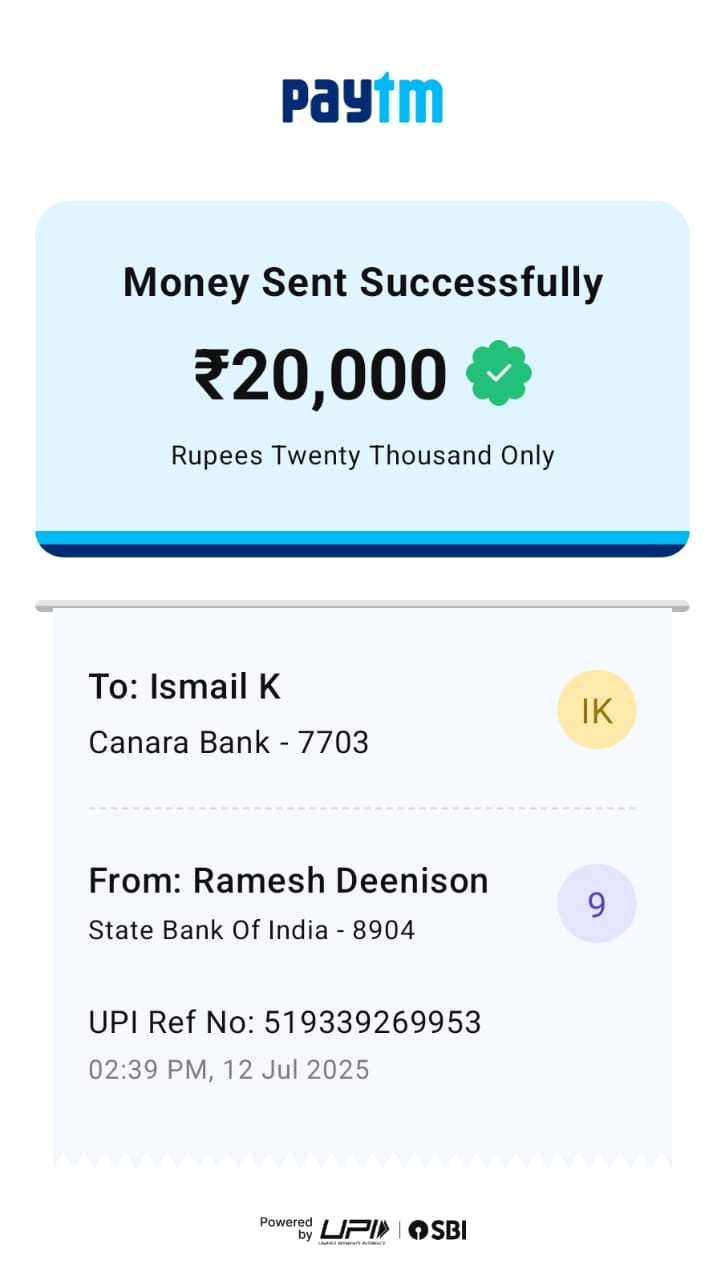Click the timestamp 02:39 PM, 12 Jul 2025
The height and width of the screenshot is (1280, 725).
click(x=229, y=1069)
